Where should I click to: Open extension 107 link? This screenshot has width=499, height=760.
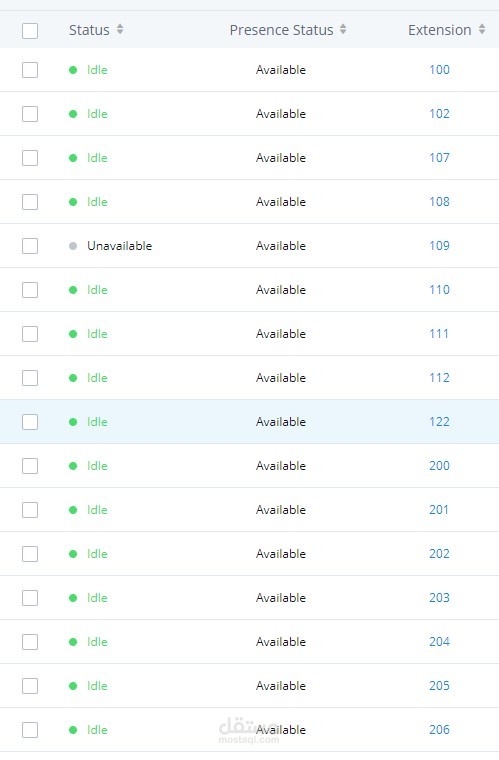439,158
